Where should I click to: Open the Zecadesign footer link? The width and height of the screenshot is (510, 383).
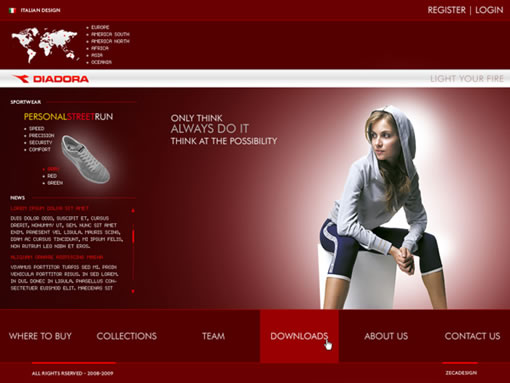(461, 373)
